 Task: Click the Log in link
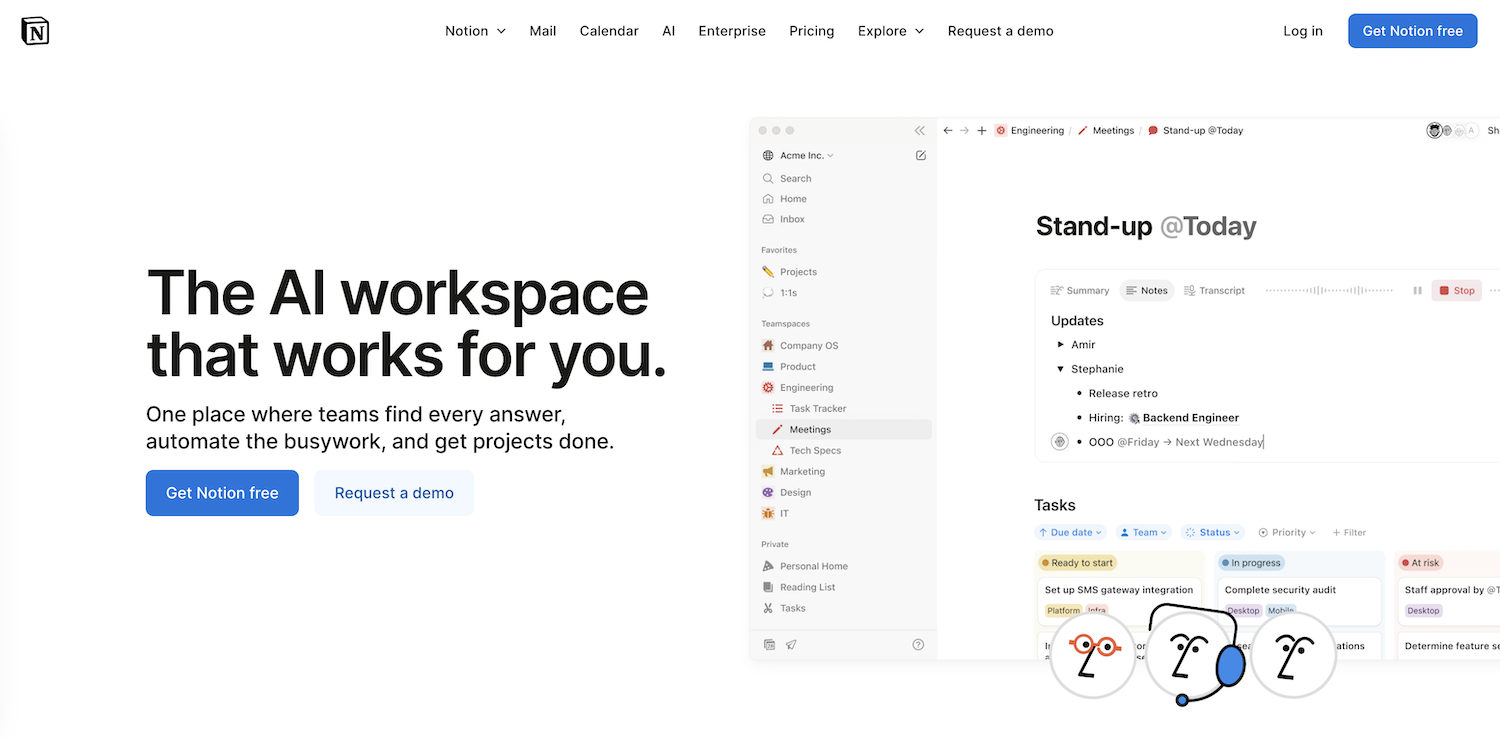pyautogui.click(x=1303, y=31)
